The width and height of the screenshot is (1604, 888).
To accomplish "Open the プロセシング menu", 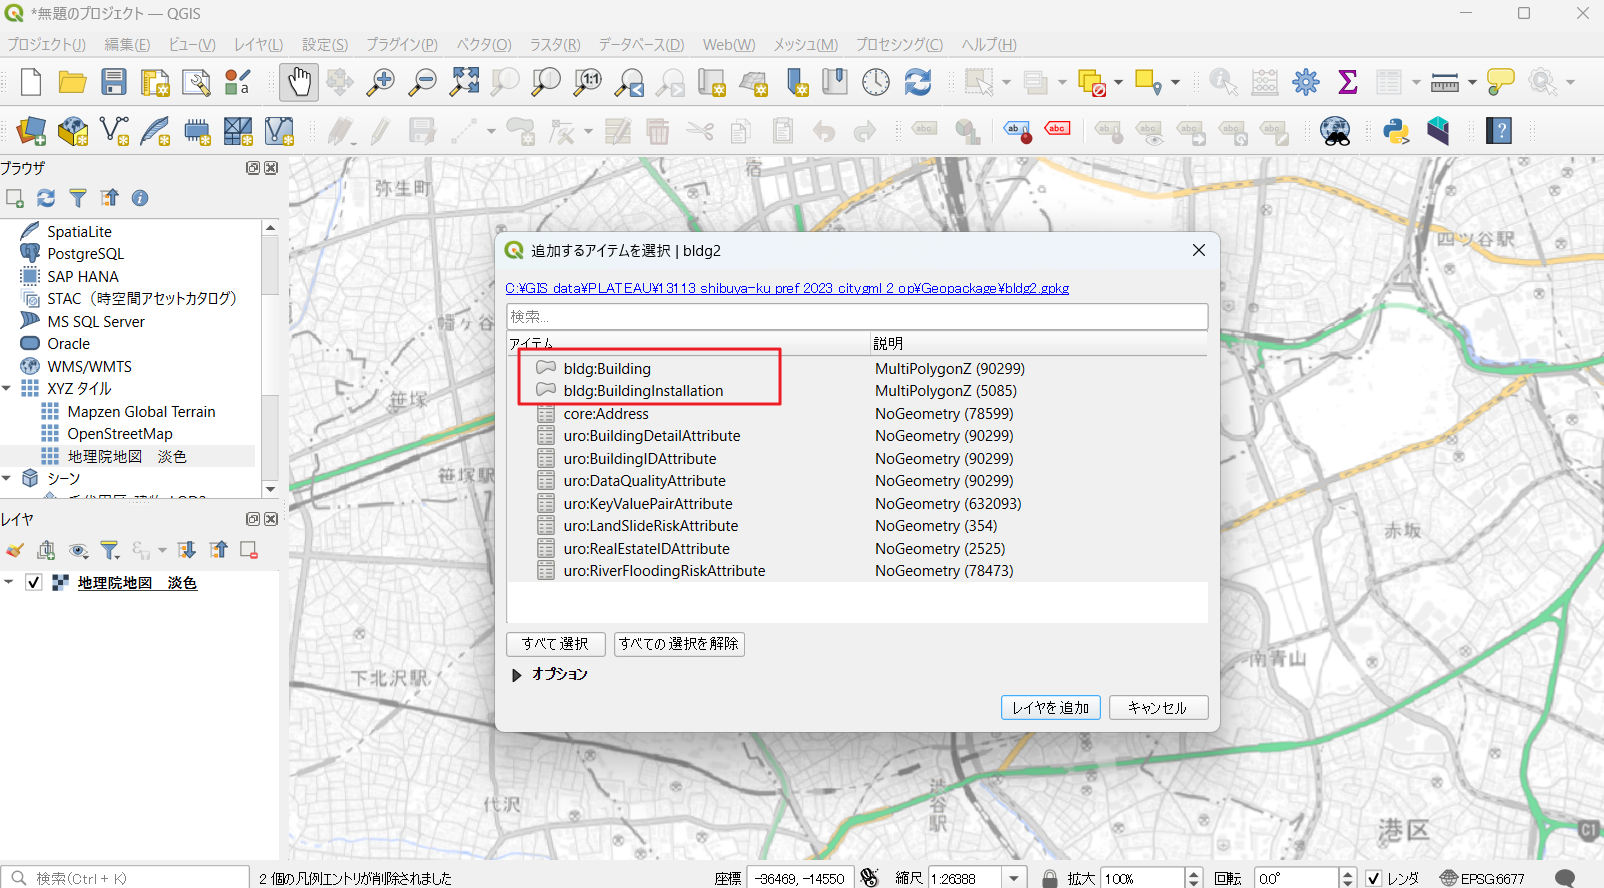I will [899, 45].
